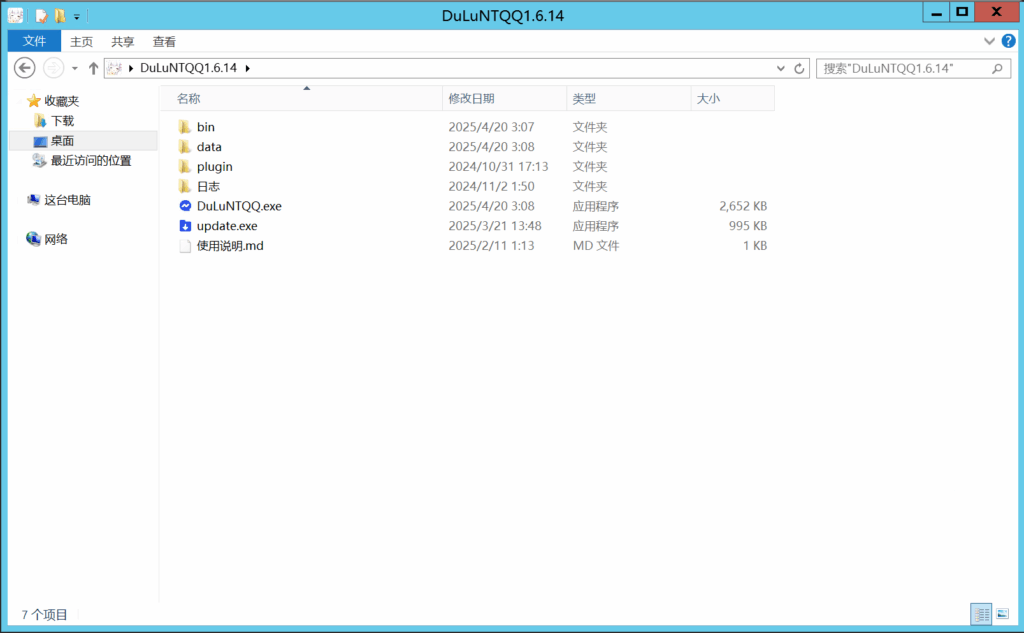Click the folder icon in address bar
This screenshot has width=1024, height=633.
[114, 68]
